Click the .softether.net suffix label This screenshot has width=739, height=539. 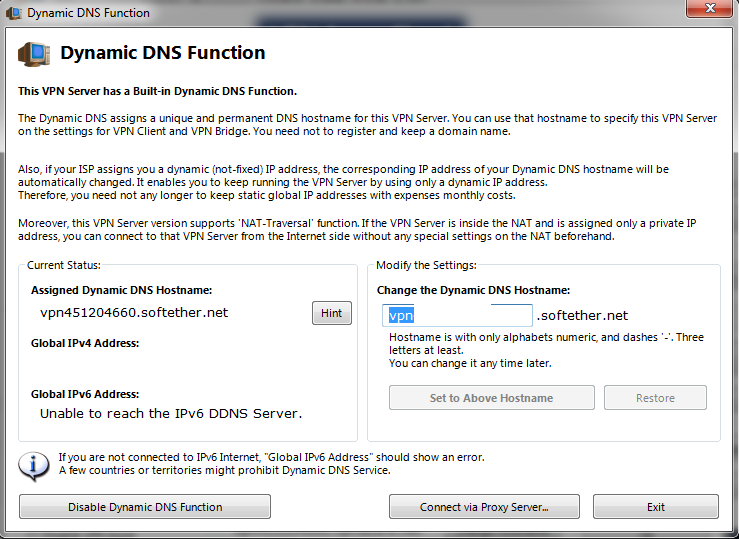(x=582, y=316)
